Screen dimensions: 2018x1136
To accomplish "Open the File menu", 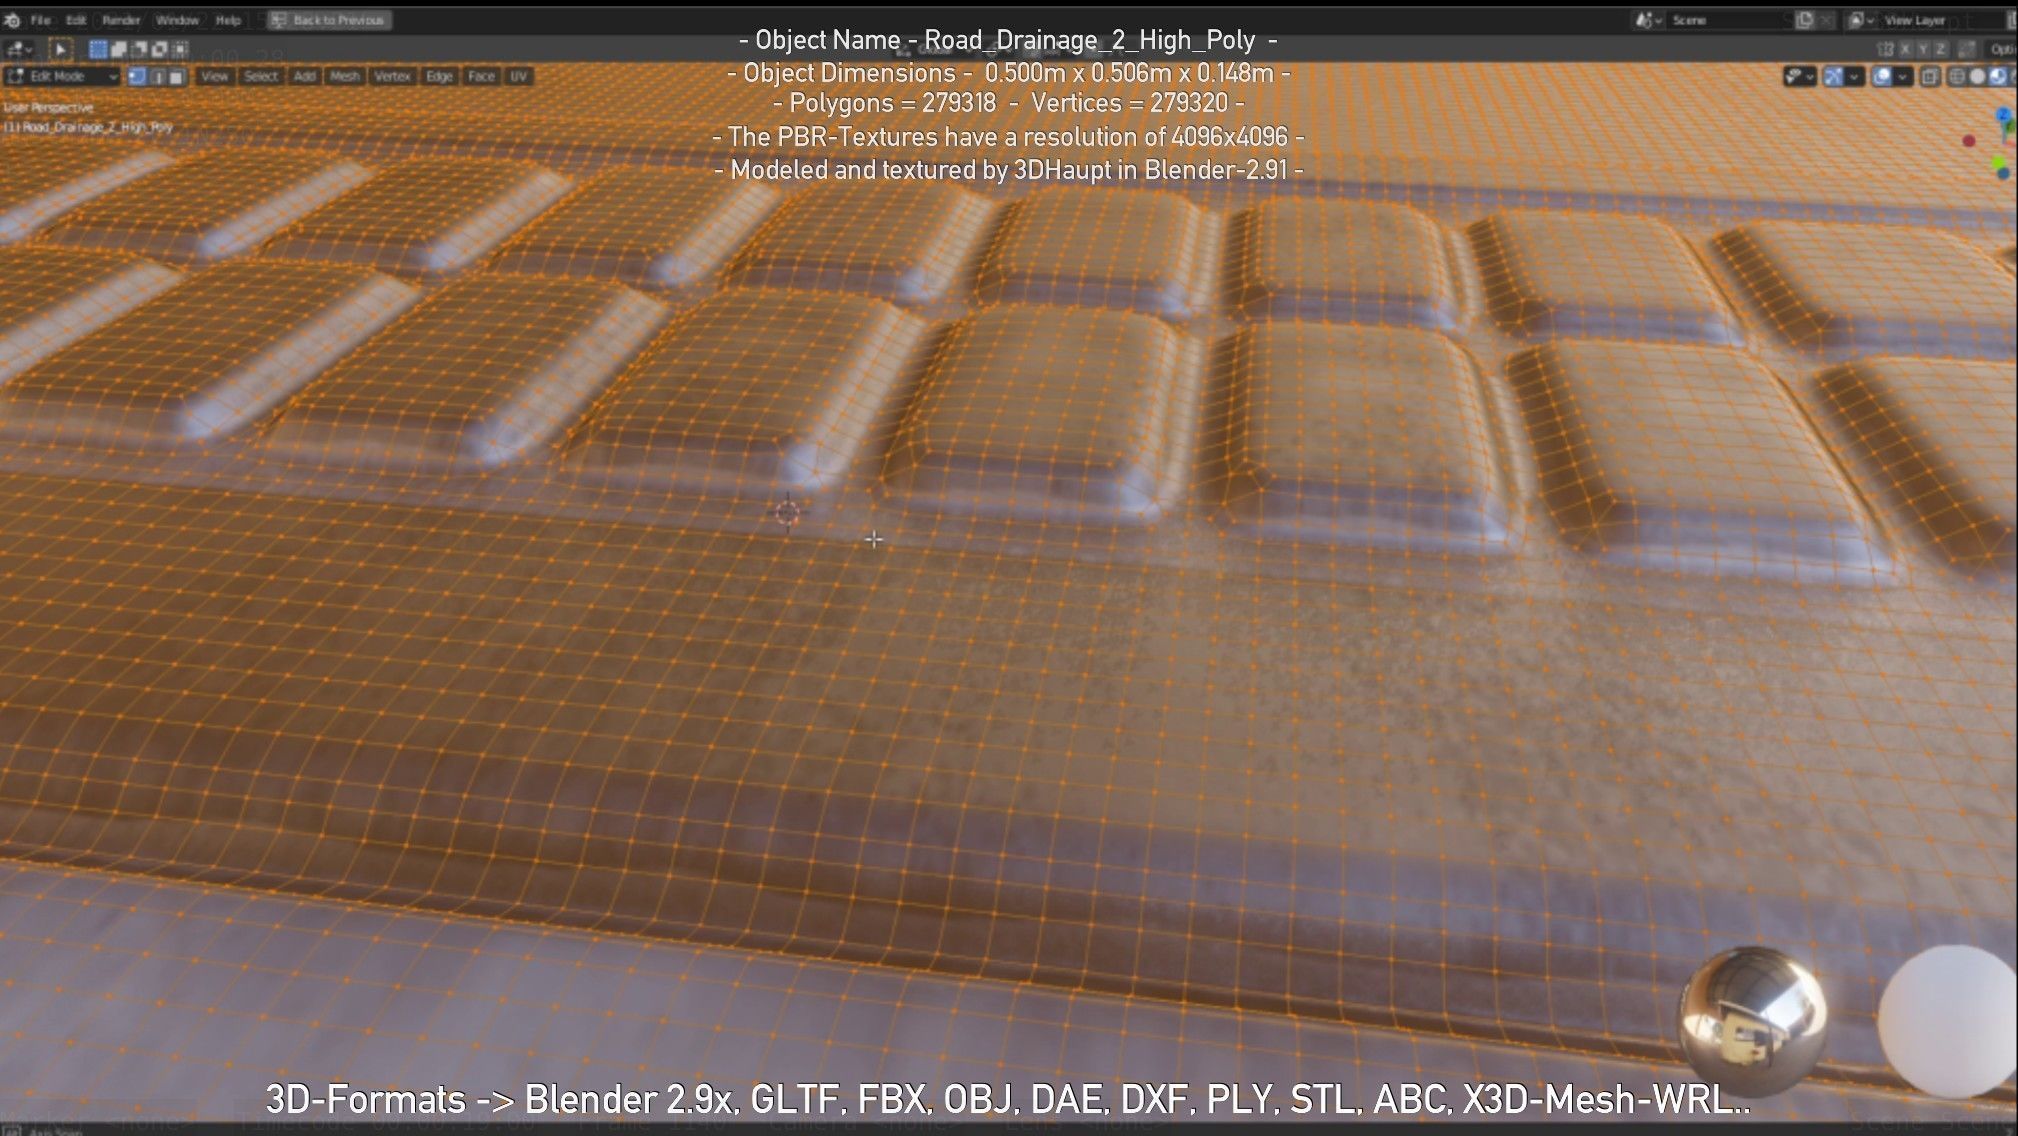I will tap(41, 20).
